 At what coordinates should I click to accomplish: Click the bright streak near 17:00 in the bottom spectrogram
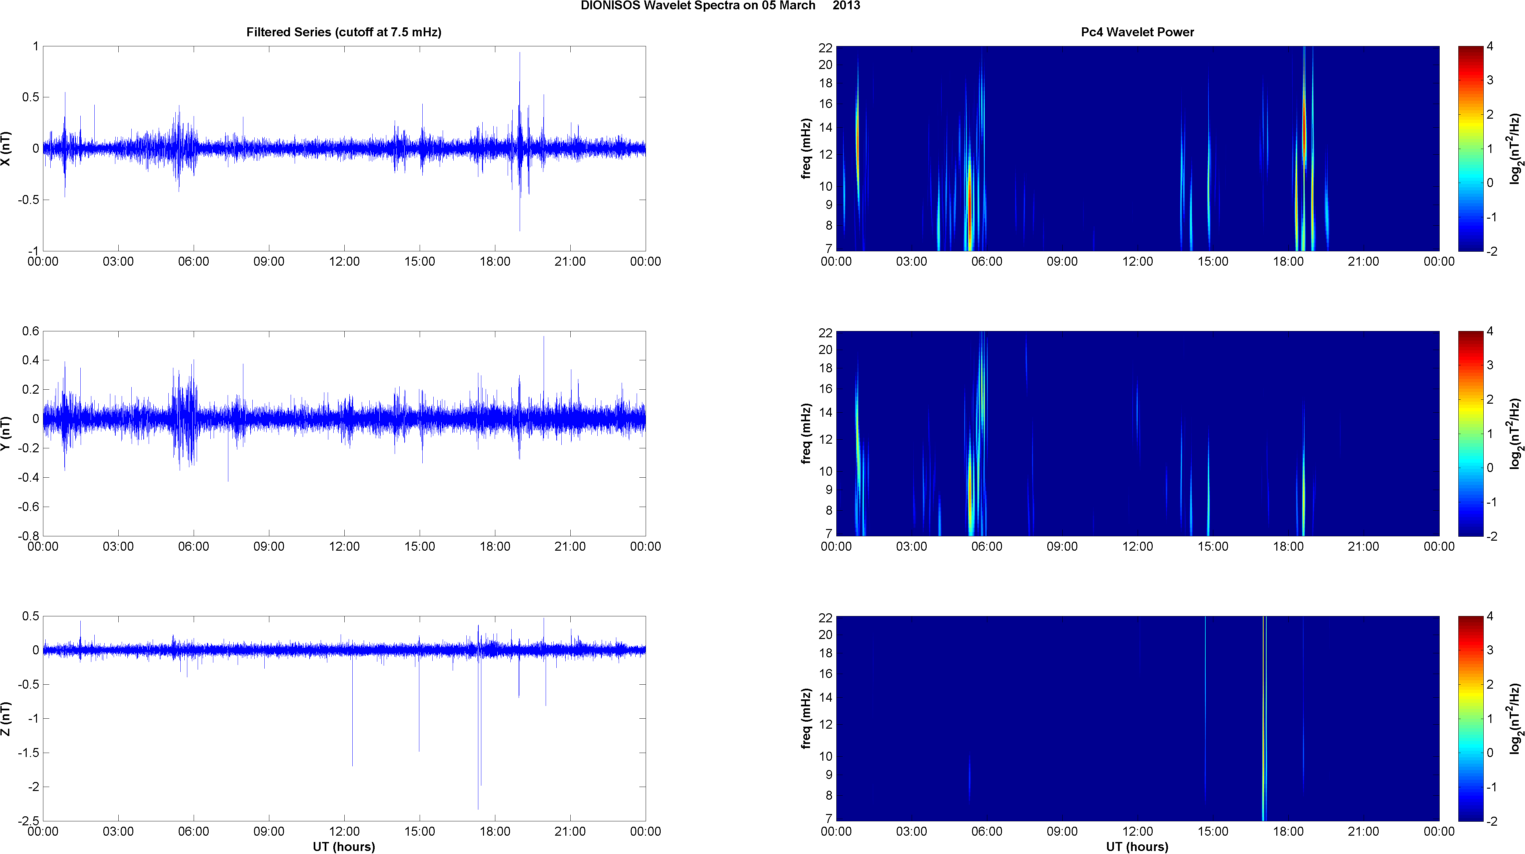coord(1264,718)
